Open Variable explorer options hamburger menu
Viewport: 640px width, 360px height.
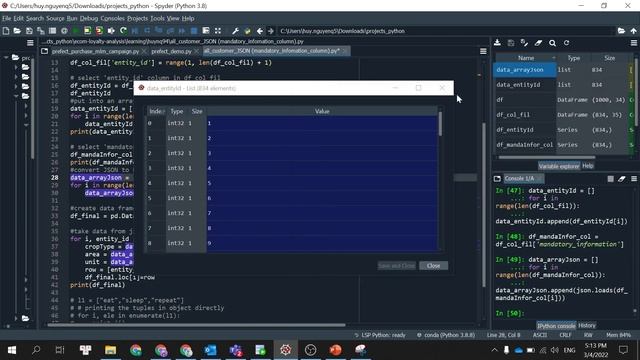pyautogui.click(x=633, y=42)
